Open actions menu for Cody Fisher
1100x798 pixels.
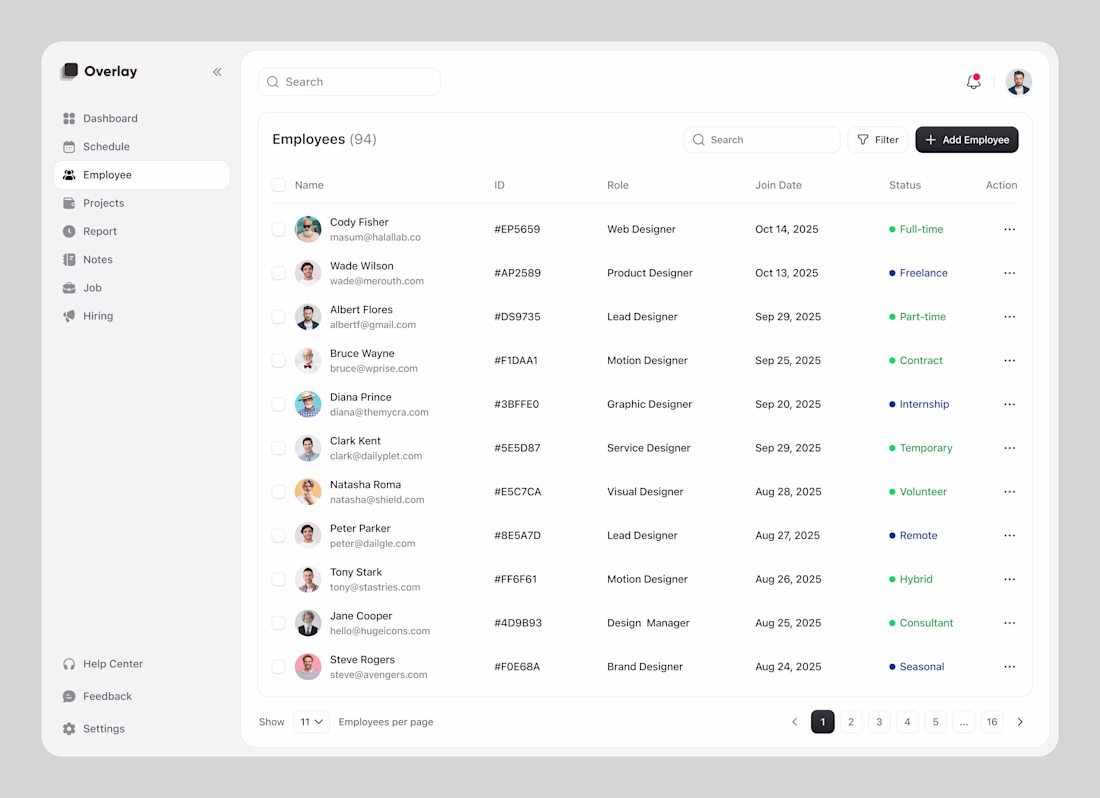1009,229
